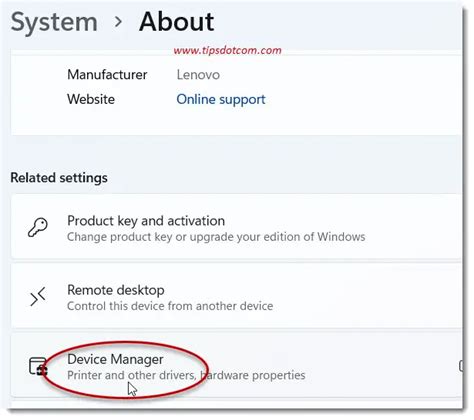Click the Device Manager icon
Image resolution: width=474 pixels, height=420 pixels.
38,366
